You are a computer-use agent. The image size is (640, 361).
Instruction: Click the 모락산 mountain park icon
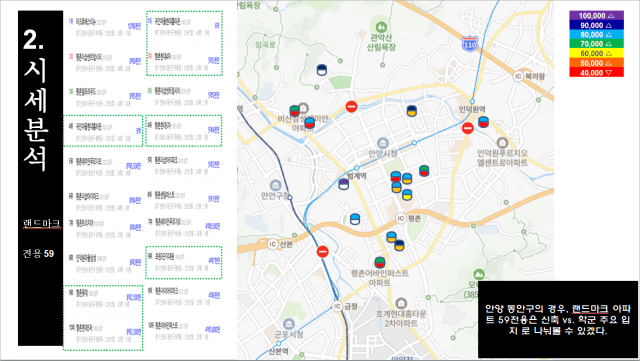point(479,274)
